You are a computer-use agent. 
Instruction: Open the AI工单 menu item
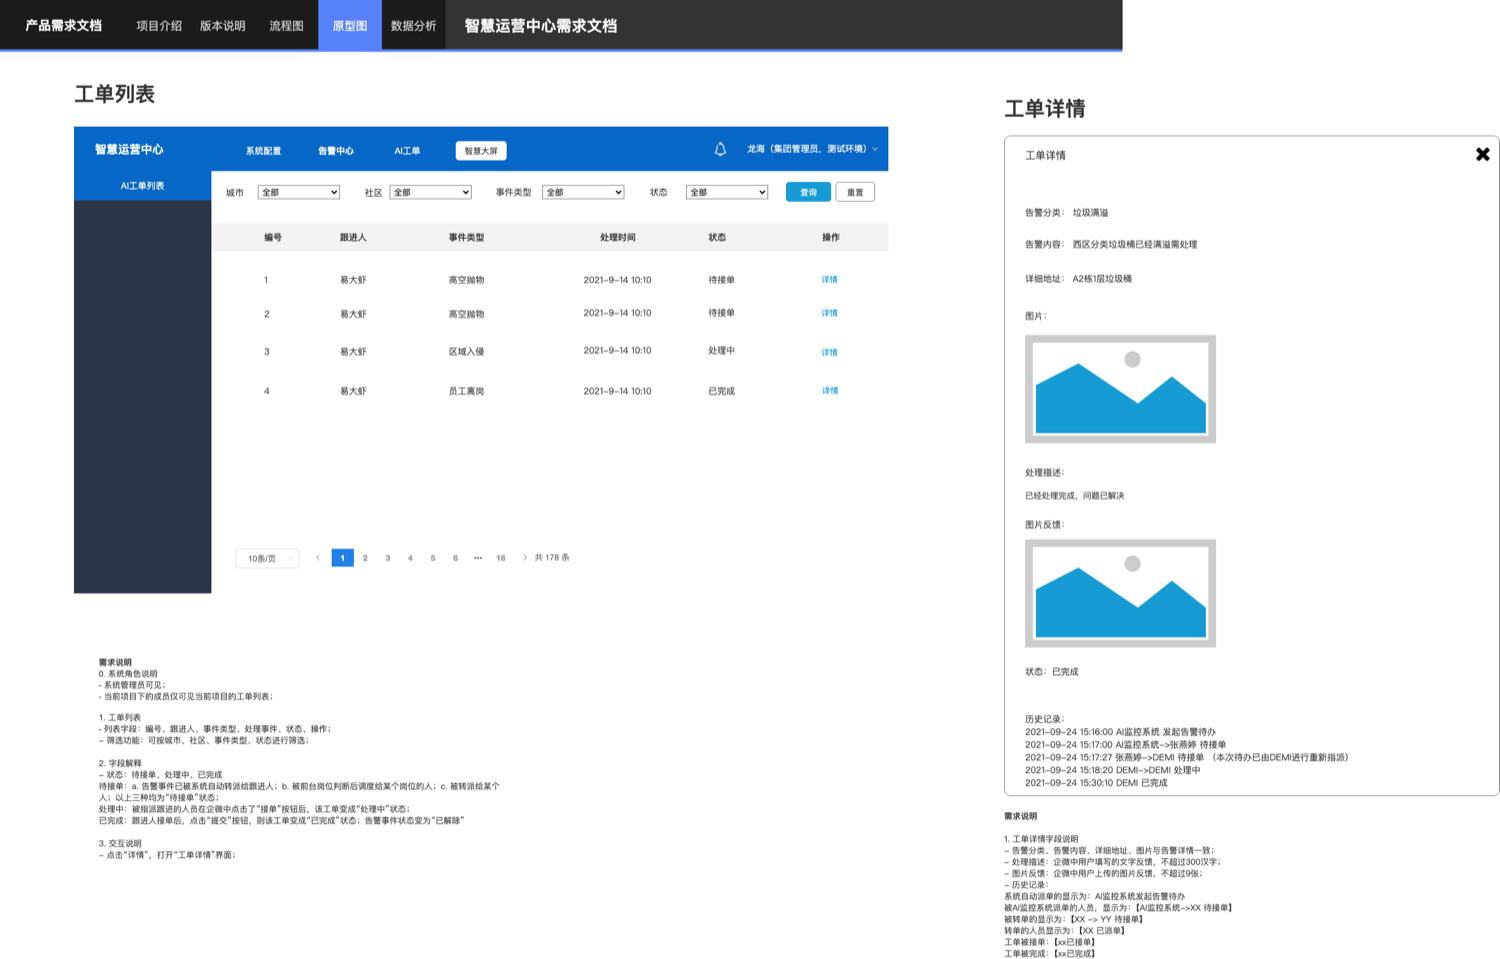click(407, 151)
